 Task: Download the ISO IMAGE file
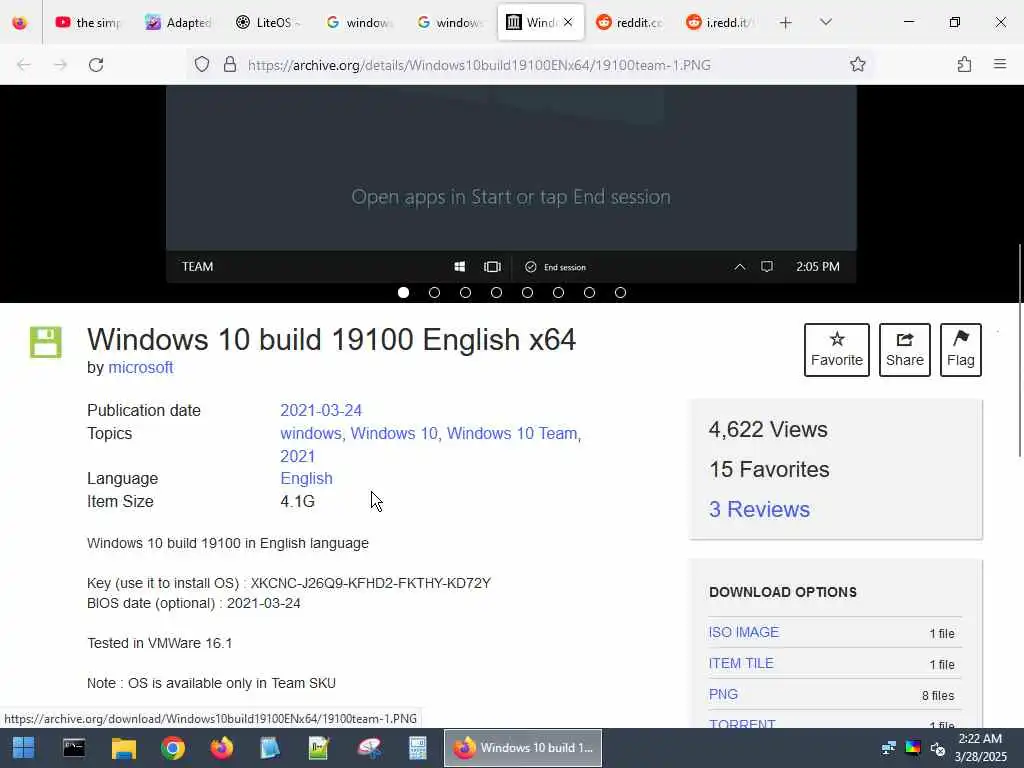point(744,632)
